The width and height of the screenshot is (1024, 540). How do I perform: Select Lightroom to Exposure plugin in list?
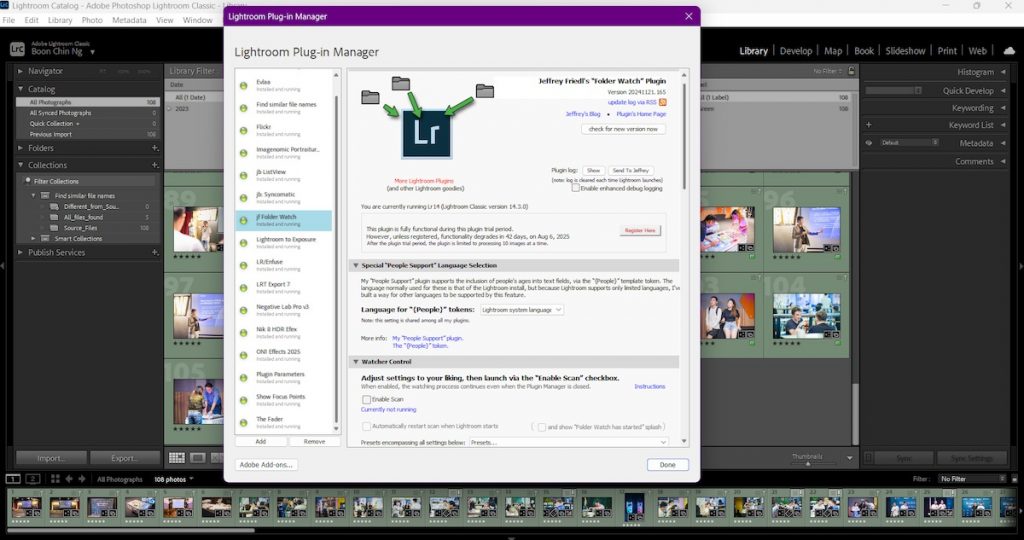click(283, 243)
